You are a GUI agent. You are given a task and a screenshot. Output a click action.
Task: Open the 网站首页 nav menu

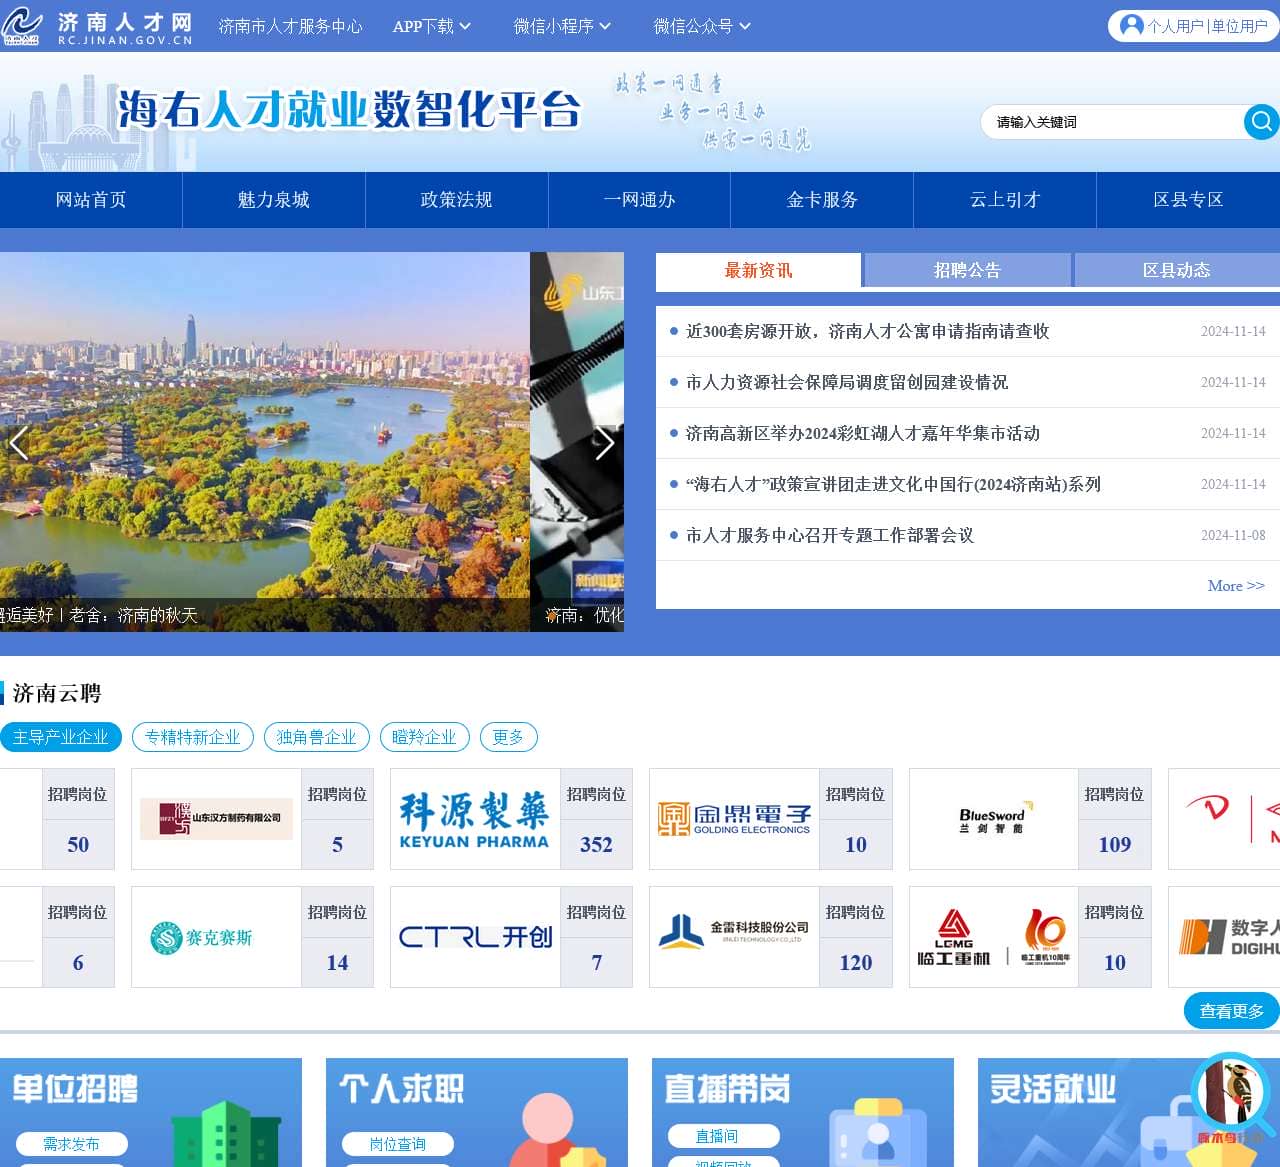(x=91, y=200)
